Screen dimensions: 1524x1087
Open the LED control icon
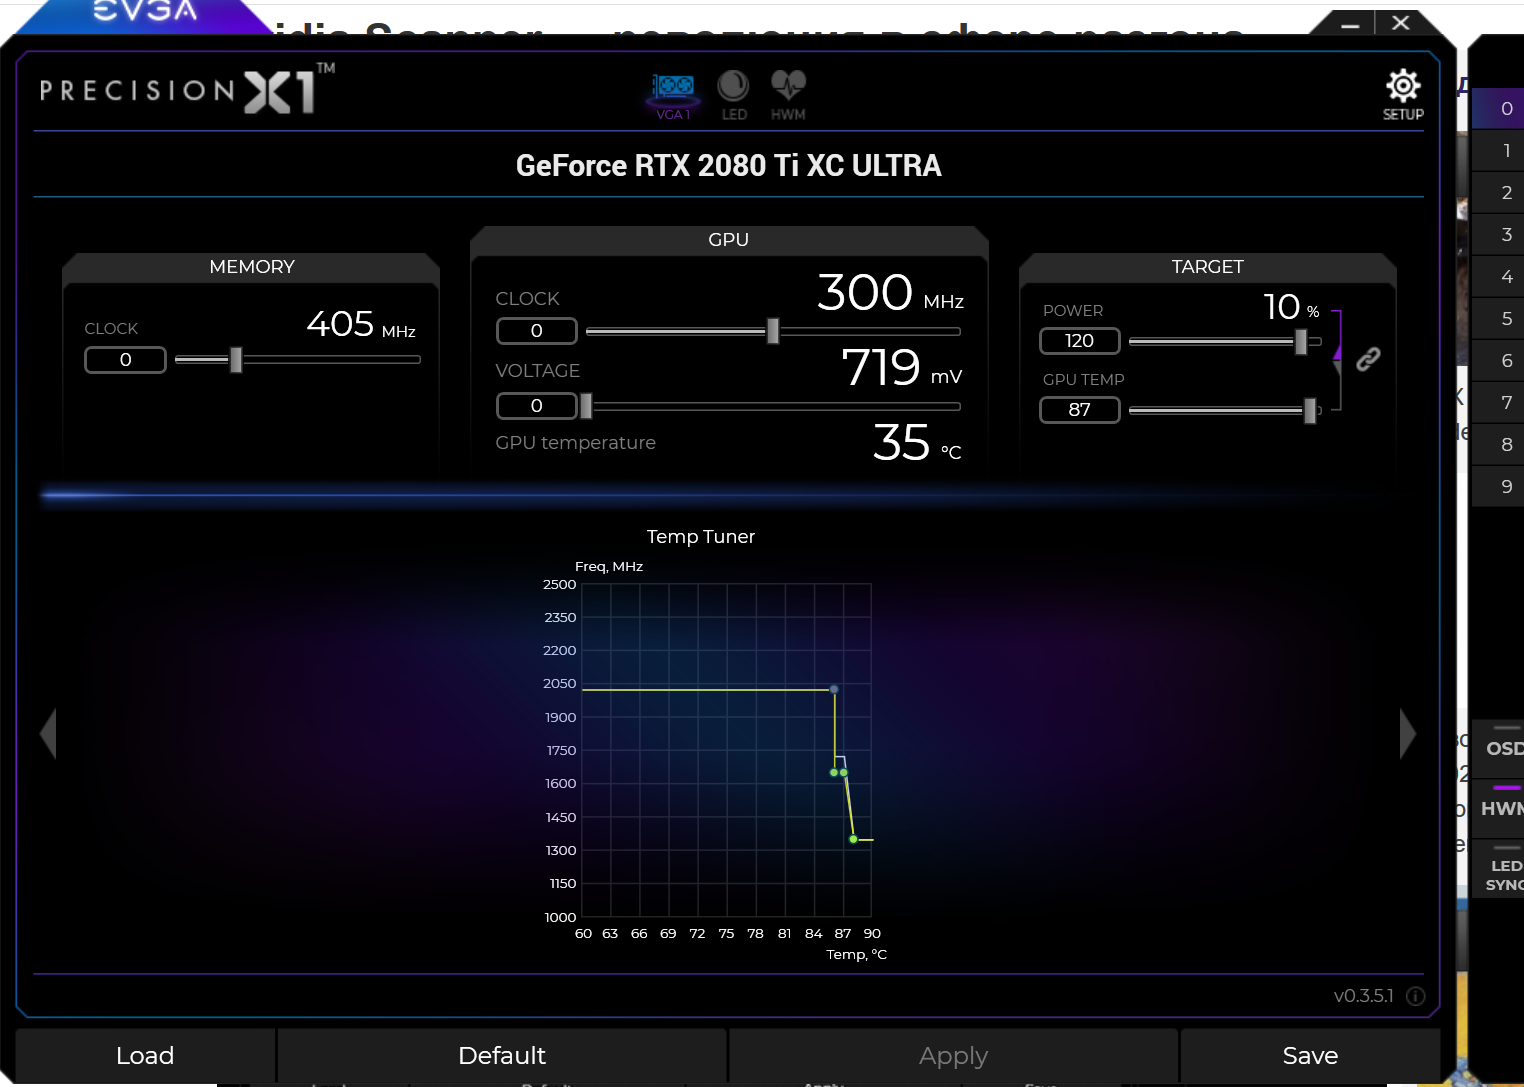point(734,95)
